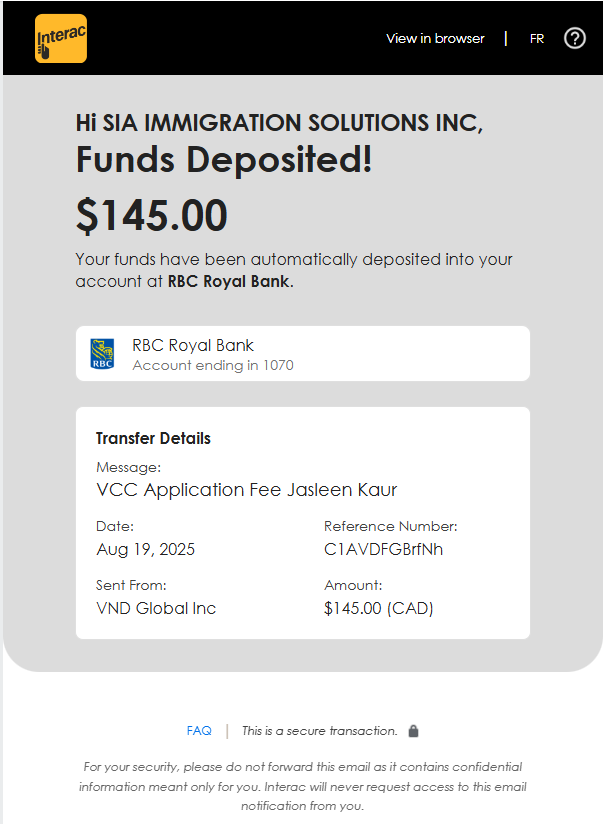Click reference number C1AVDFGBrfNh
The height and width of the screenshot is (824, 603).
[x=383, y=549]
